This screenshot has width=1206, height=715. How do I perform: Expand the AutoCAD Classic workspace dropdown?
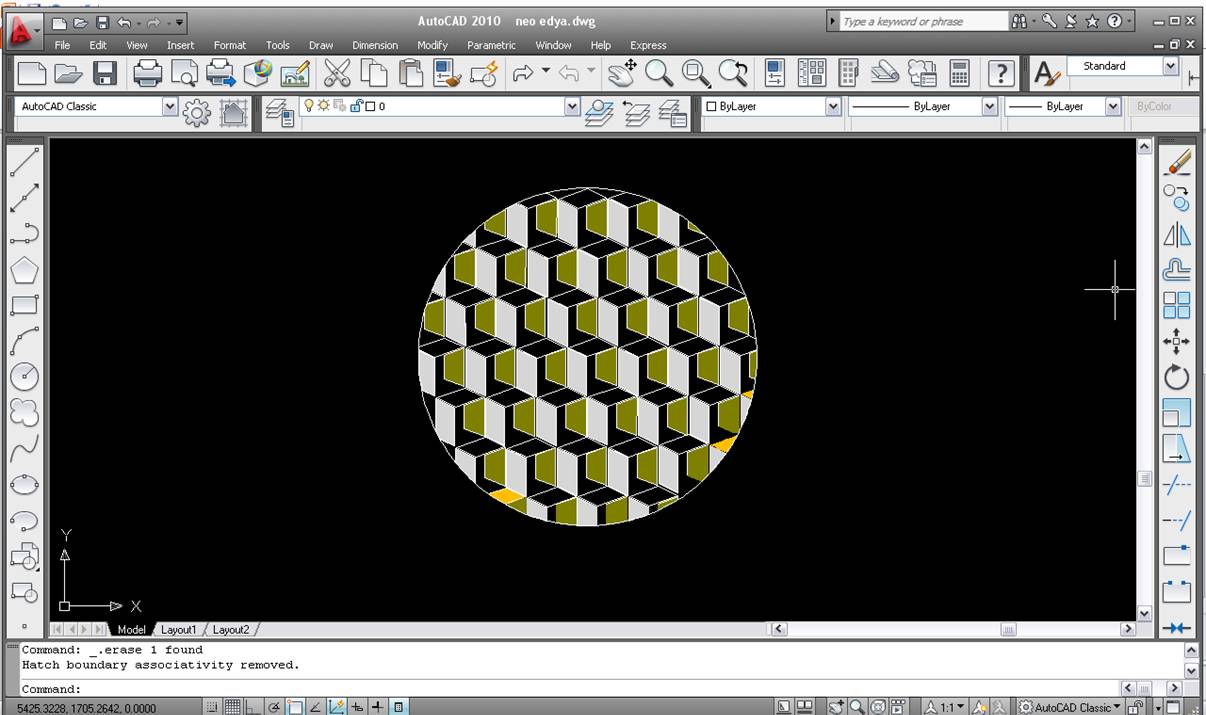coord(169,106)
